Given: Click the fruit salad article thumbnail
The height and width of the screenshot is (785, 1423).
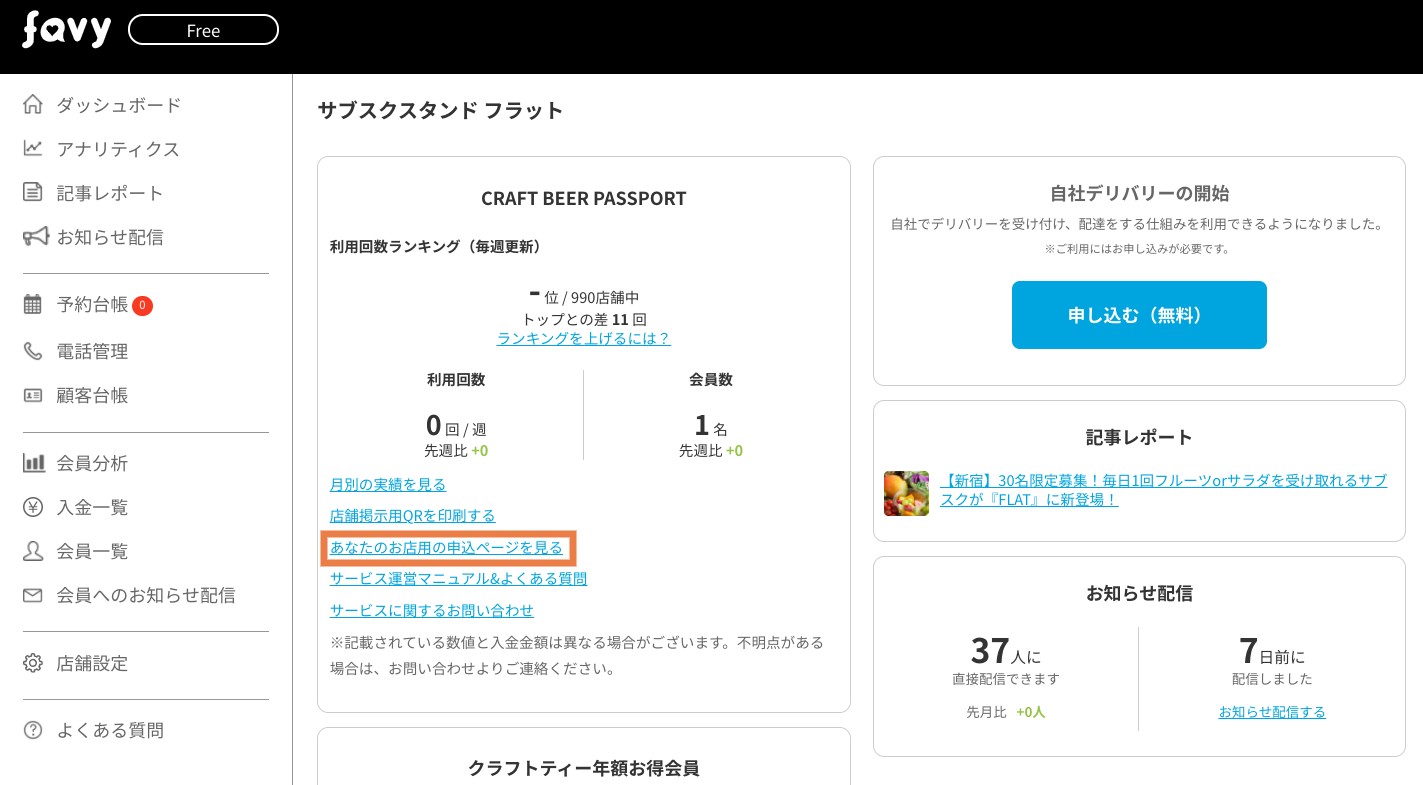Looking at the screenshot, I should click(906, 493).
